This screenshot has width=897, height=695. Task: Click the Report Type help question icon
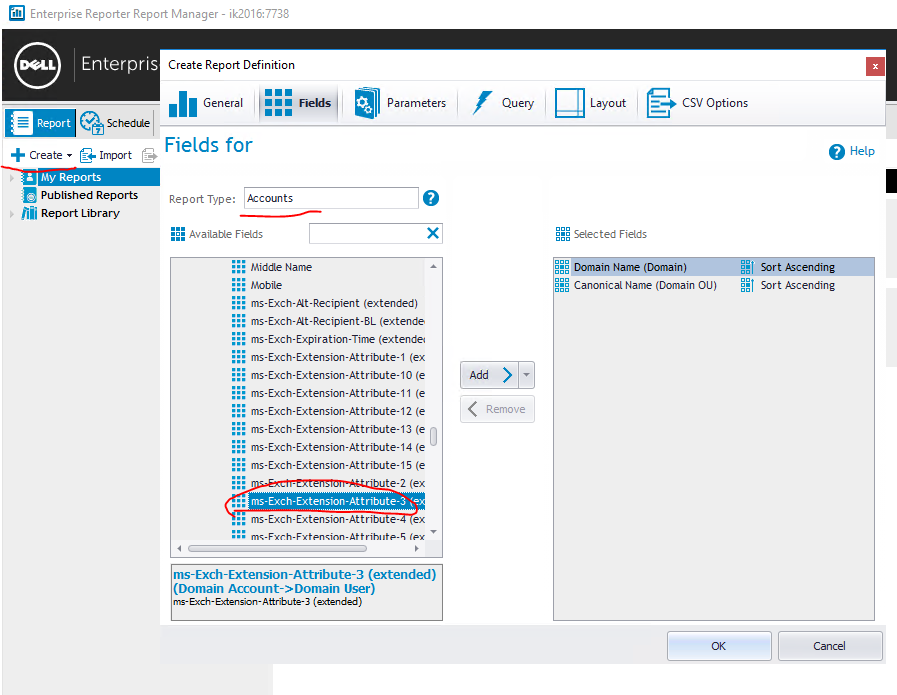(x=431, y=198)
